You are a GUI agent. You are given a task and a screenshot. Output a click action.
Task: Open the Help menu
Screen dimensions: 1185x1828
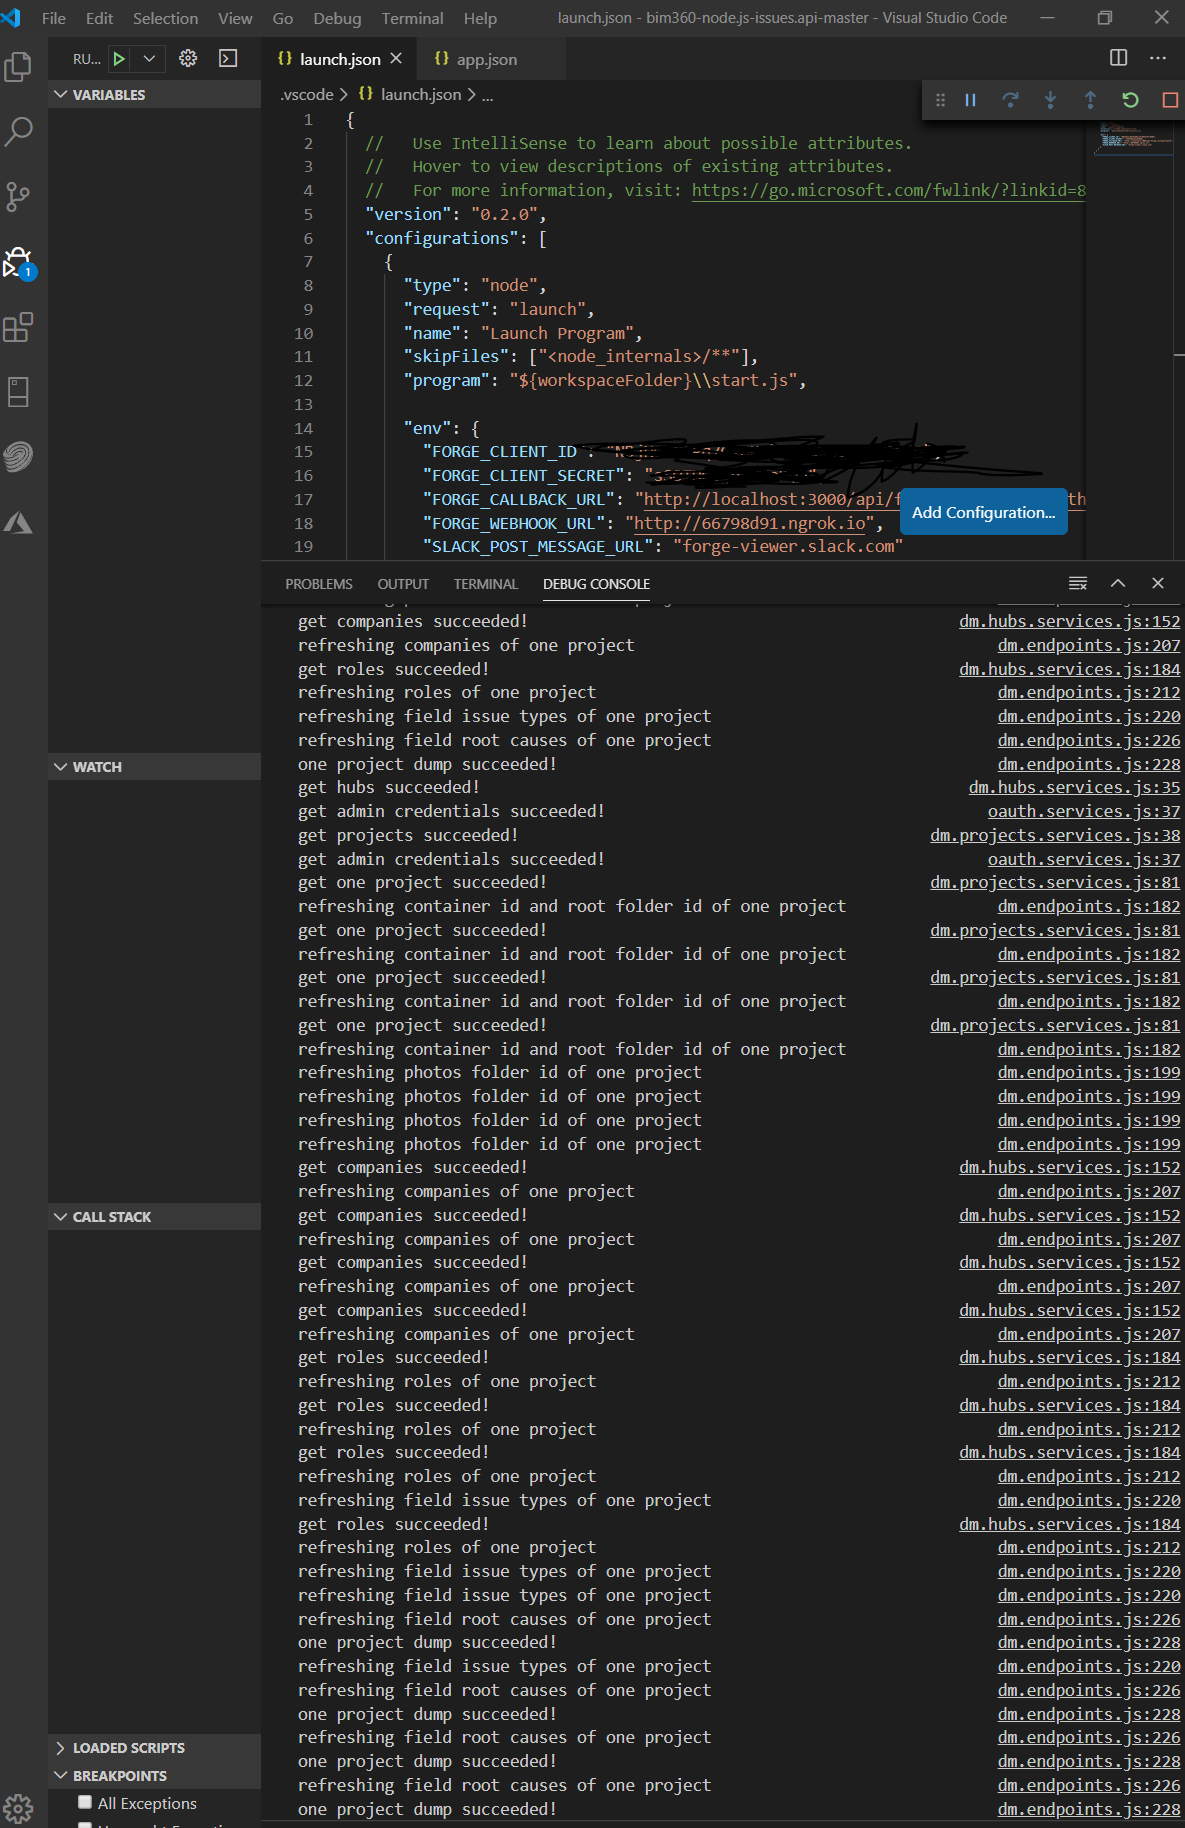480,18
